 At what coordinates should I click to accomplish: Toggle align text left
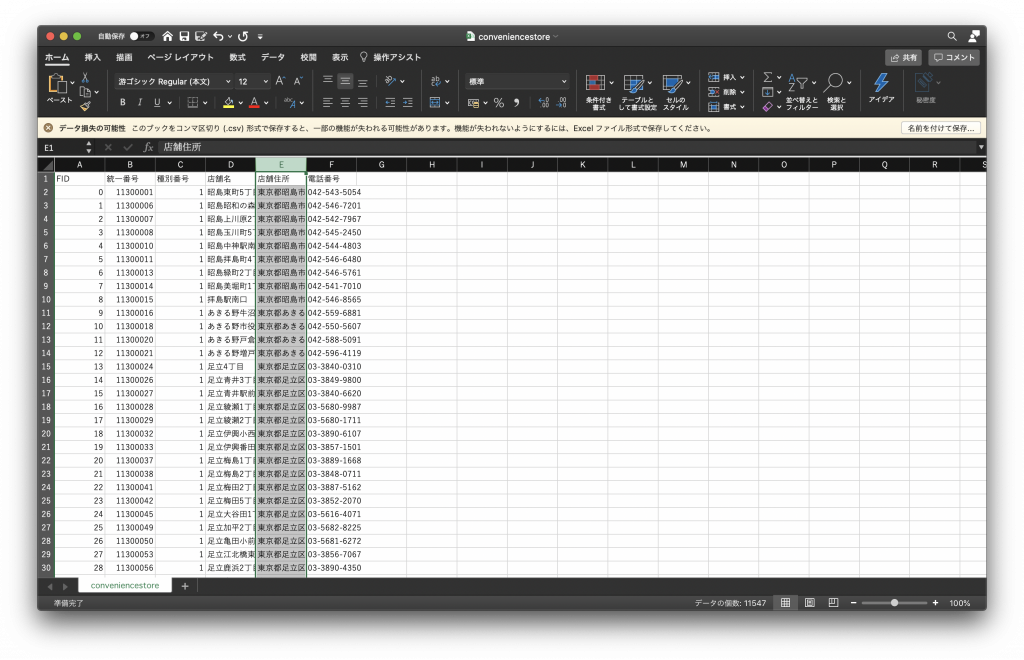328,102
